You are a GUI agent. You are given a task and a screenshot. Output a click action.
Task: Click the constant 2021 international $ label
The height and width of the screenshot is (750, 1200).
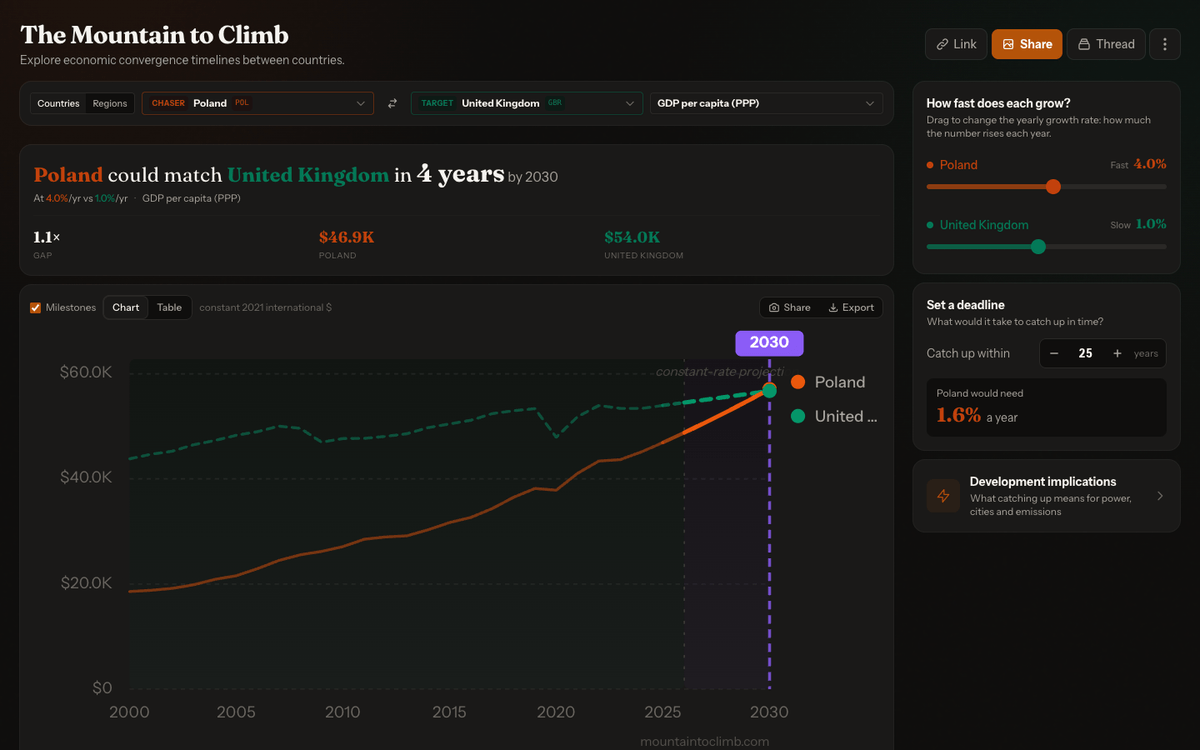pos(265,307)
